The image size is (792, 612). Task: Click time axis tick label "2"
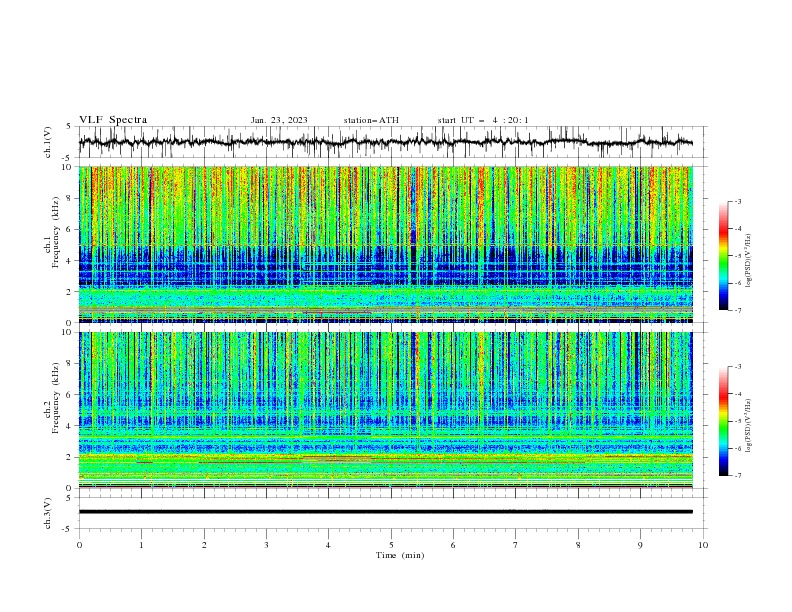(x=204, y=545)
